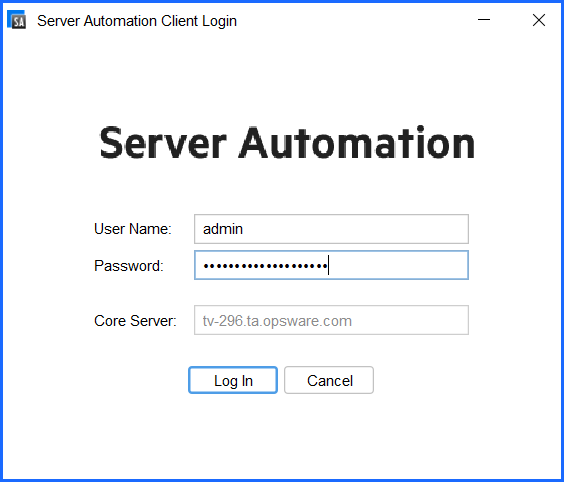Image resolution: width=564 pixels, height=482 pixels.
Task: Click into the Password input field
Action: [x=331, y=265]
